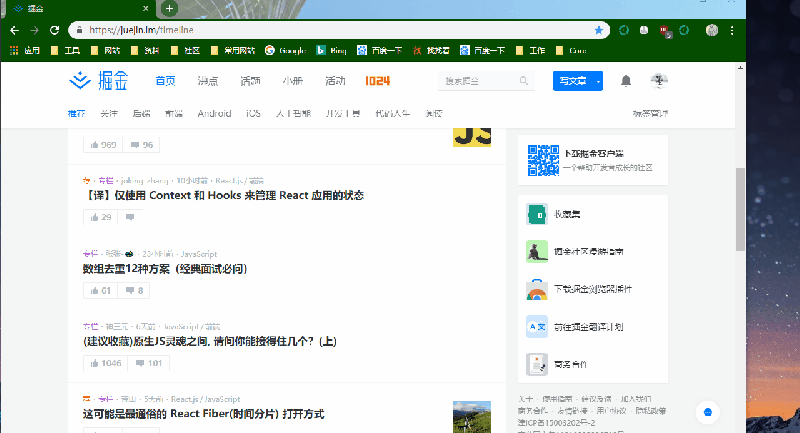Screen dimensions: 800x433
Task: Open the 社区 bookmarks folder
Action: pyautogui.click(x=185, y=50)
